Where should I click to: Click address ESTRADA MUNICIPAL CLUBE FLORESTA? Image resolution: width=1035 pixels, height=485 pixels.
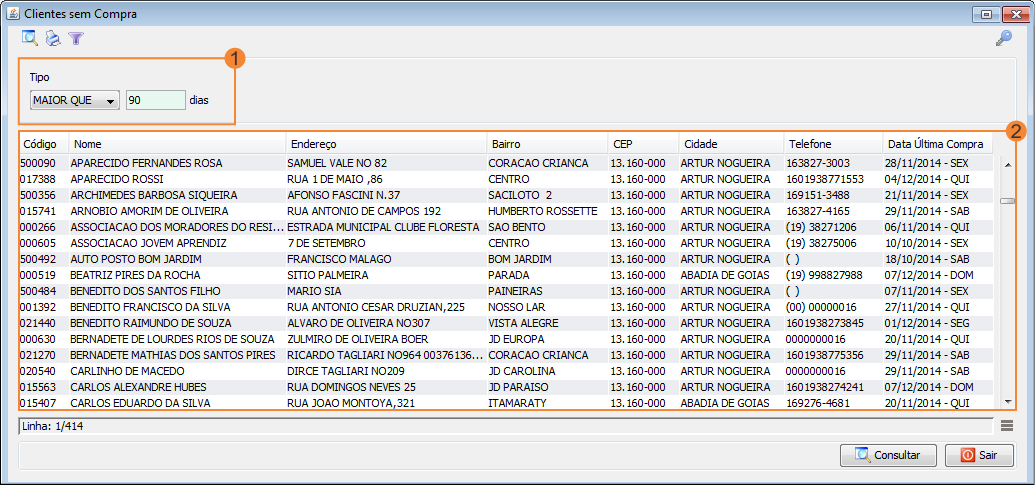383,227
